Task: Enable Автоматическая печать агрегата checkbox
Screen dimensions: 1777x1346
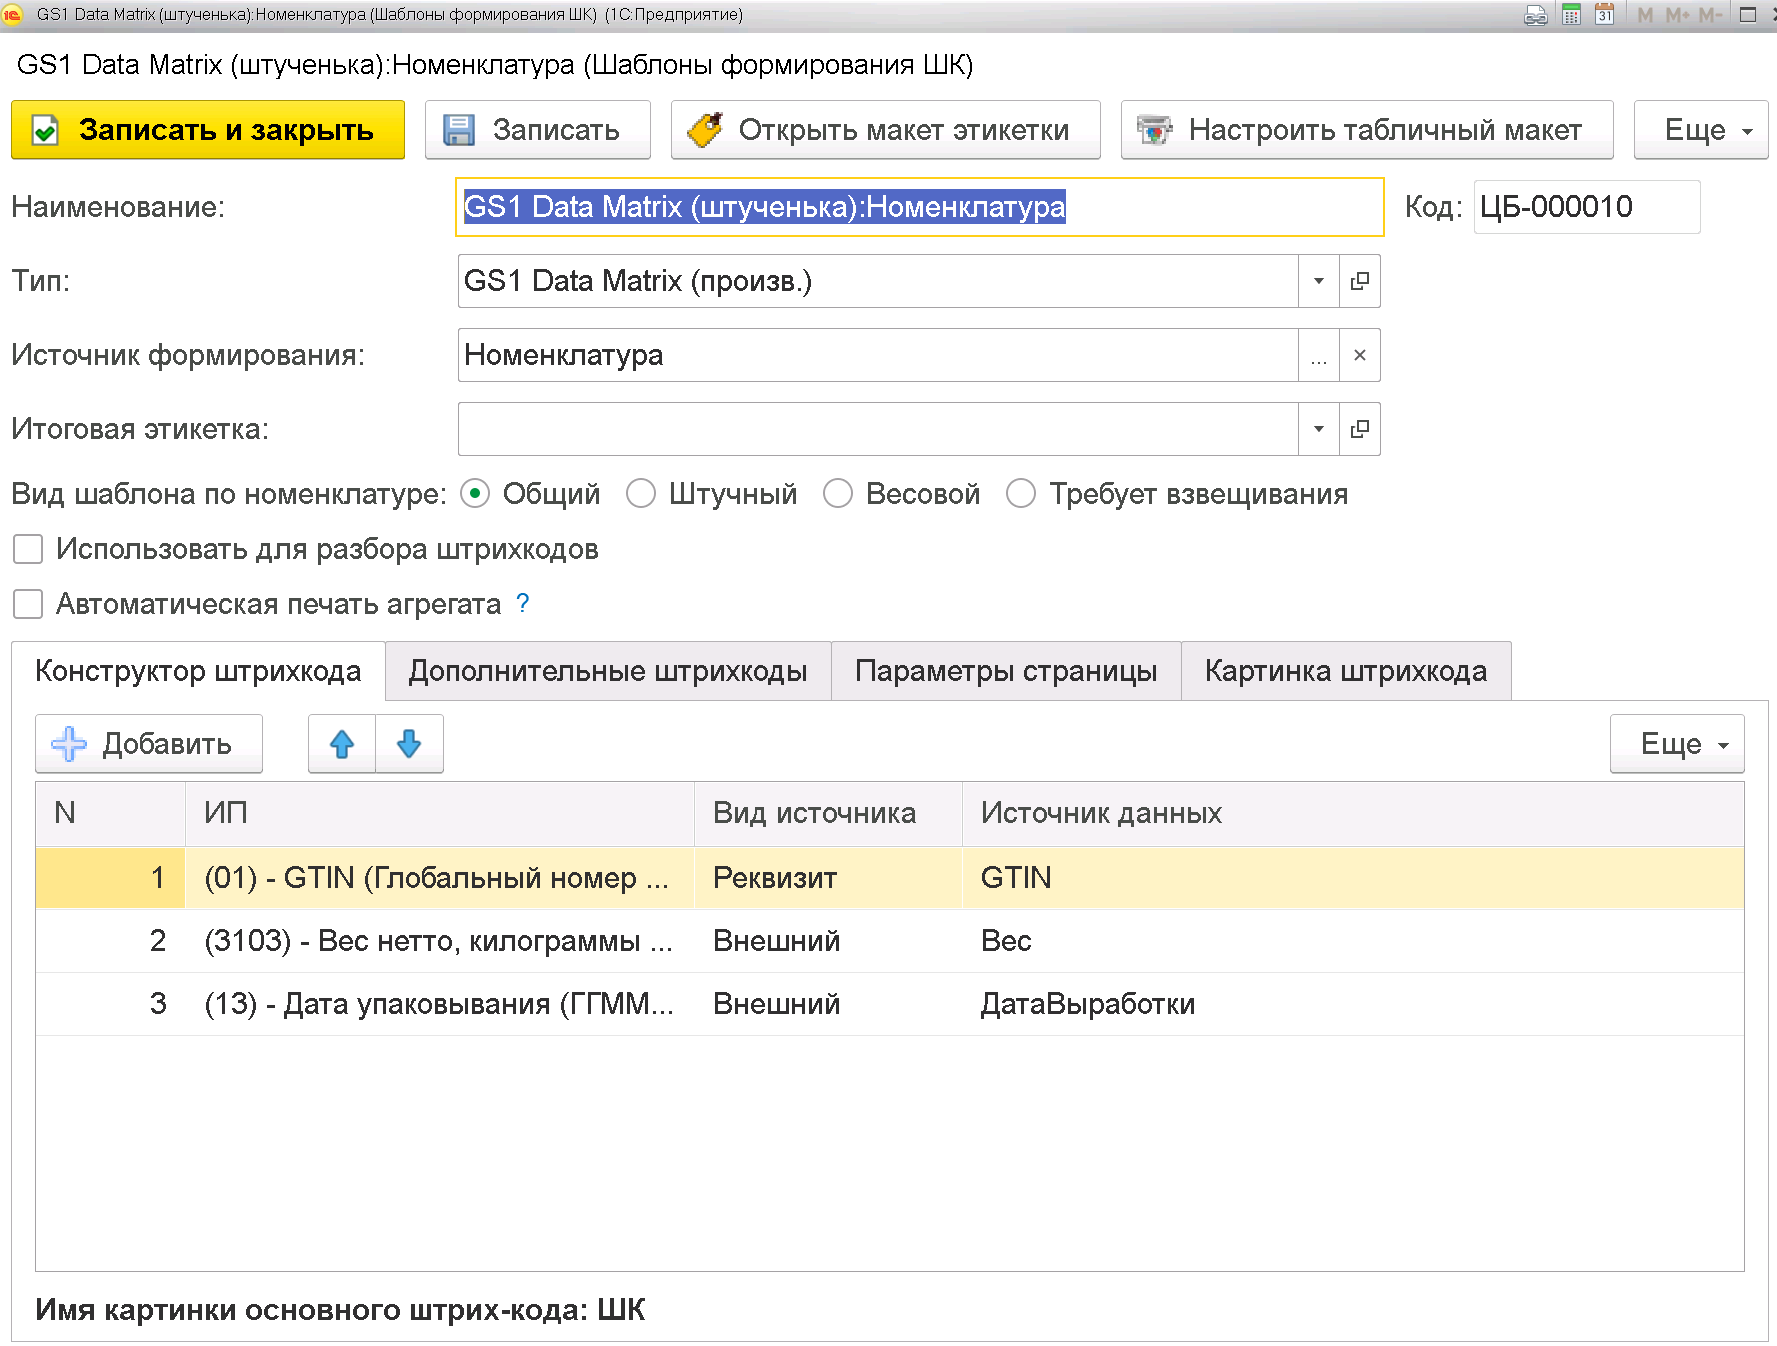Action: pyautogui.click(x=28, y=604)
